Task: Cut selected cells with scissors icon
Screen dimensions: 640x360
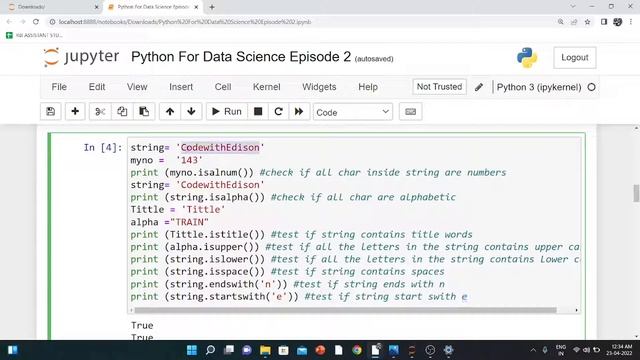Action: 100,111
